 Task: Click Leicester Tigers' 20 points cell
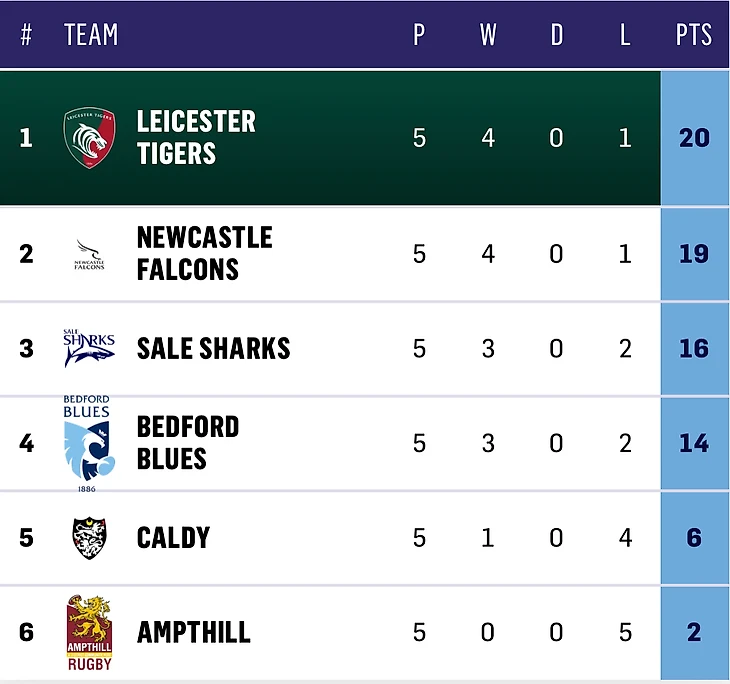pos(694,137)
